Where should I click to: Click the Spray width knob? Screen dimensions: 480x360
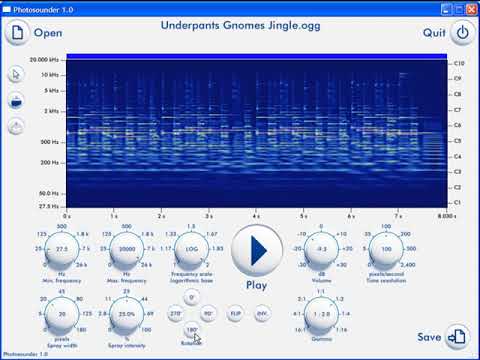pyautogui.click(x=62, y=314)
